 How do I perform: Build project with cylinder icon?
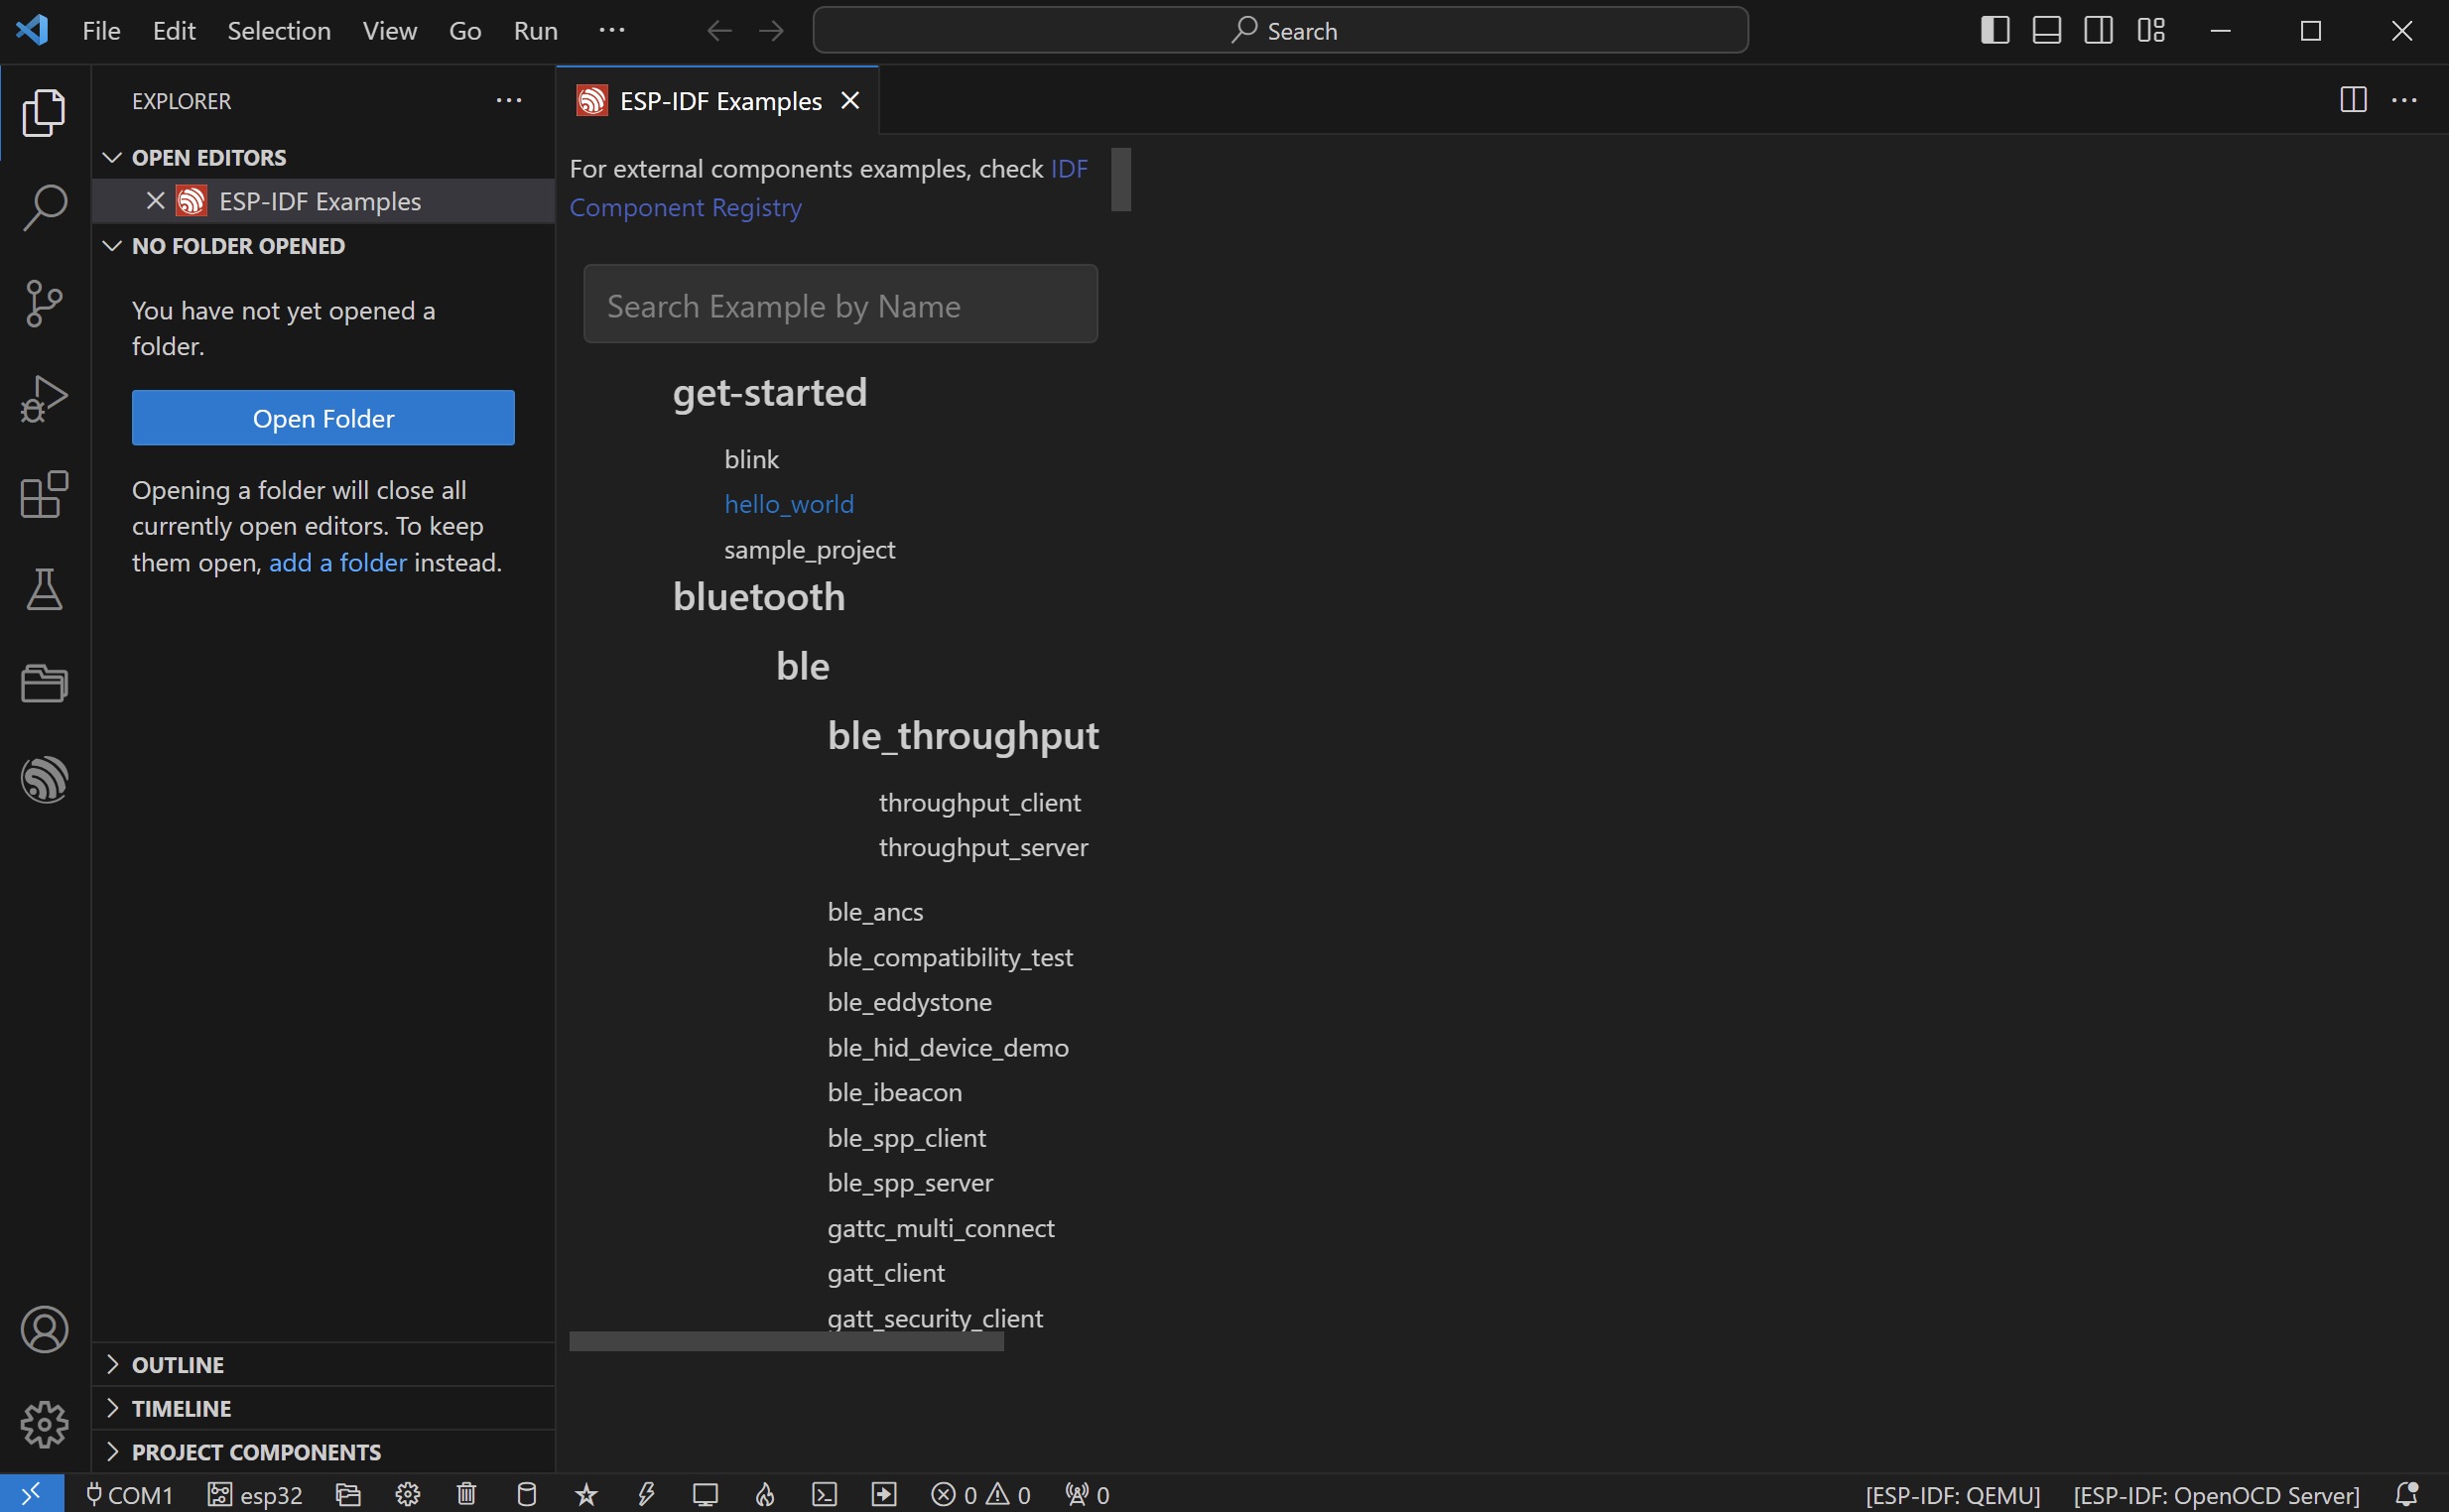pyautogui.click(x=527, y=1494)
